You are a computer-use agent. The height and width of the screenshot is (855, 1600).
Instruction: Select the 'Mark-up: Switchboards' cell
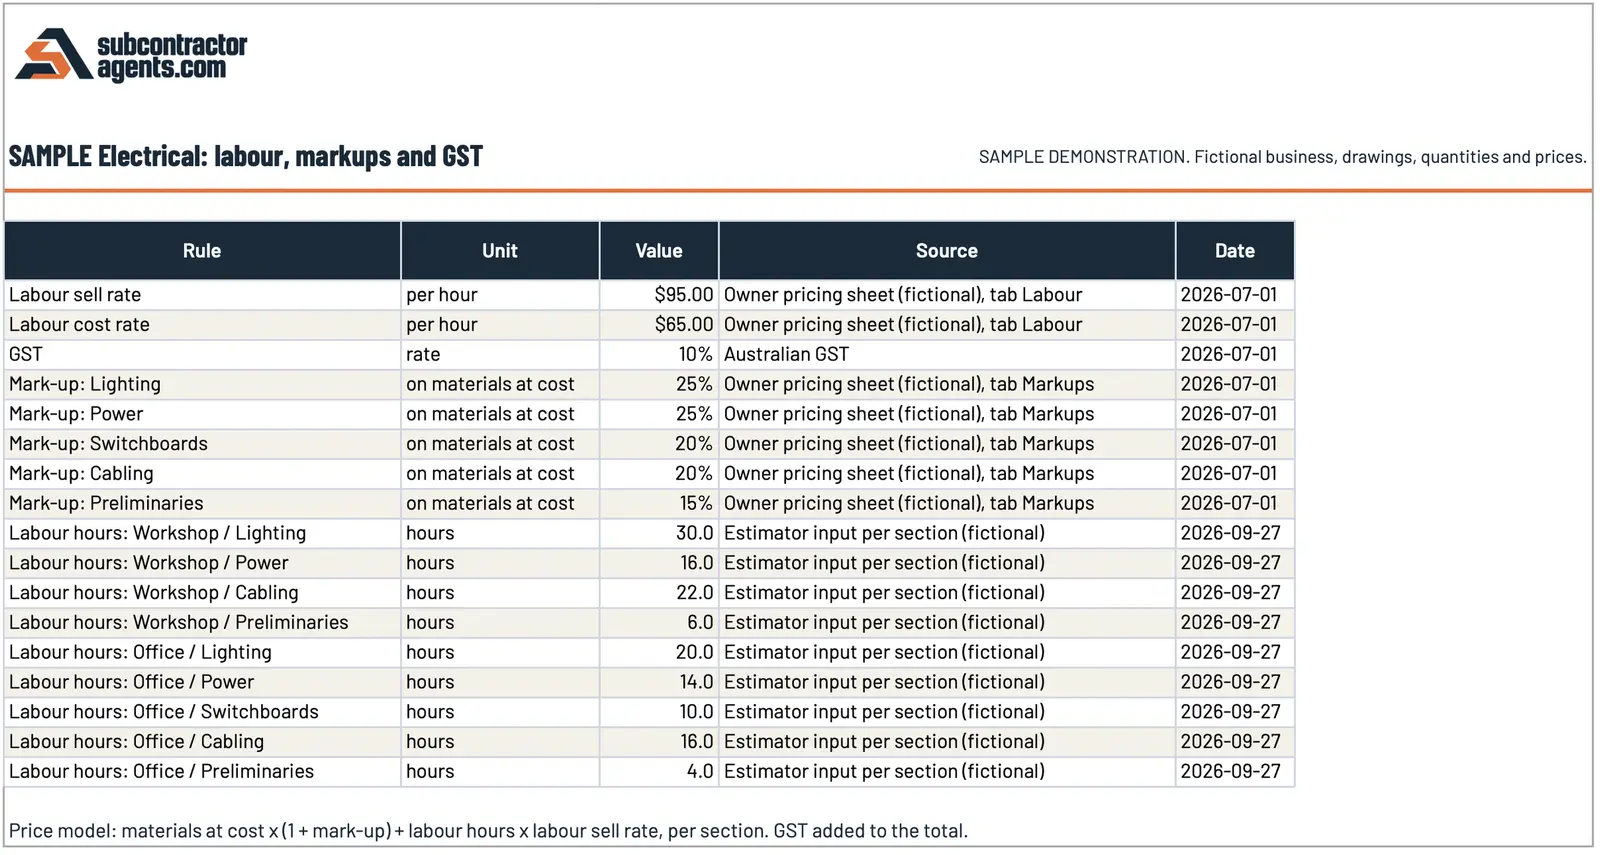202,444
